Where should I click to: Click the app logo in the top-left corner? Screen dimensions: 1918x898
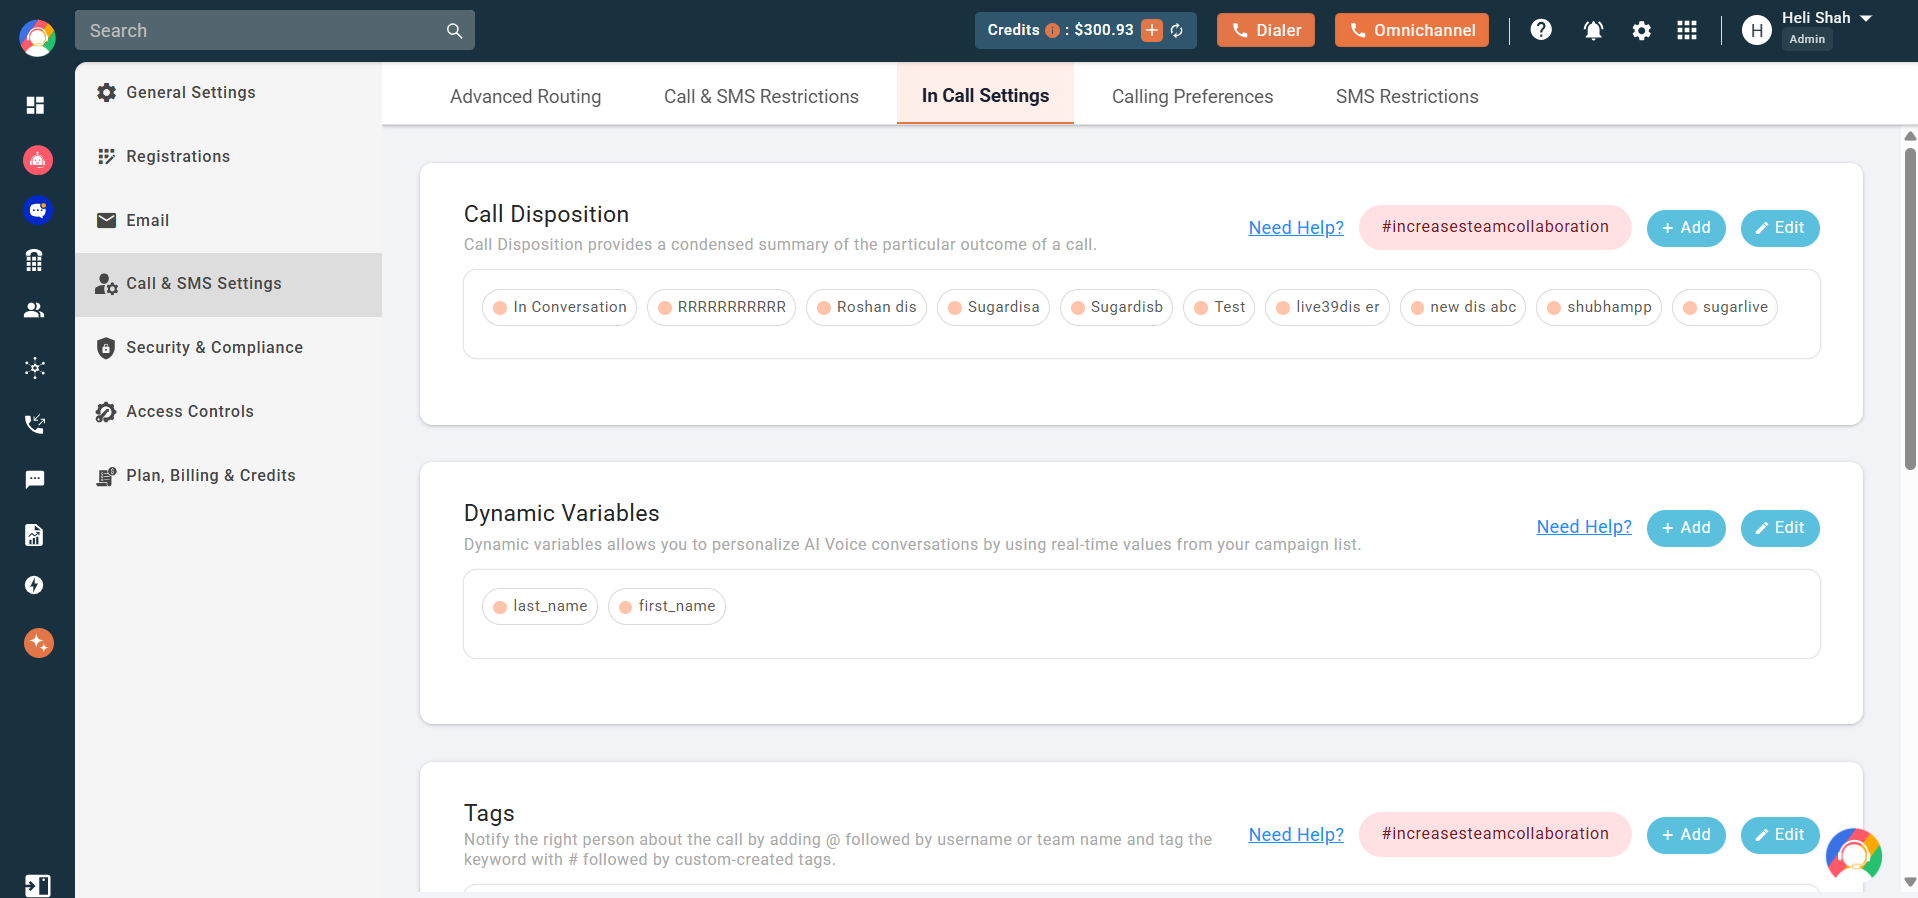(37, 38)
